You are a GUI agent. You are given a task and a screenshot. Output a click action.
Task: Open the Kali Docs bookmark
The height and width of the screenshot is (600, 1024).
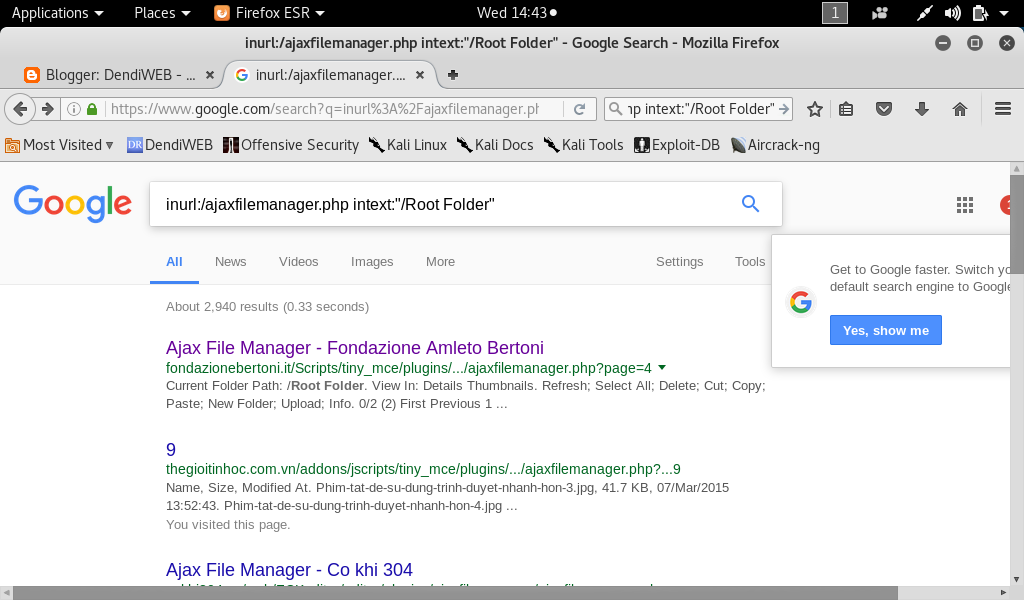(x=495, y=145)
